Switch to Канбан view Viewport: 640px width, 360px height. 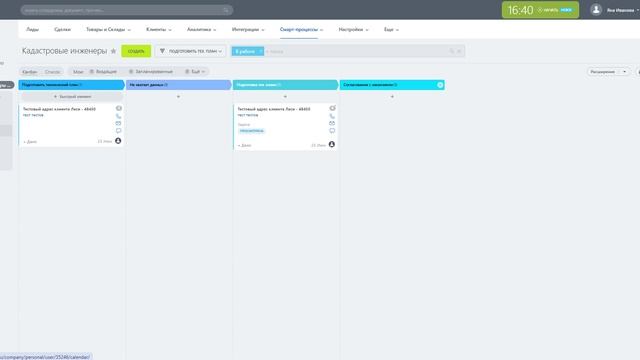tap(30, 72)
